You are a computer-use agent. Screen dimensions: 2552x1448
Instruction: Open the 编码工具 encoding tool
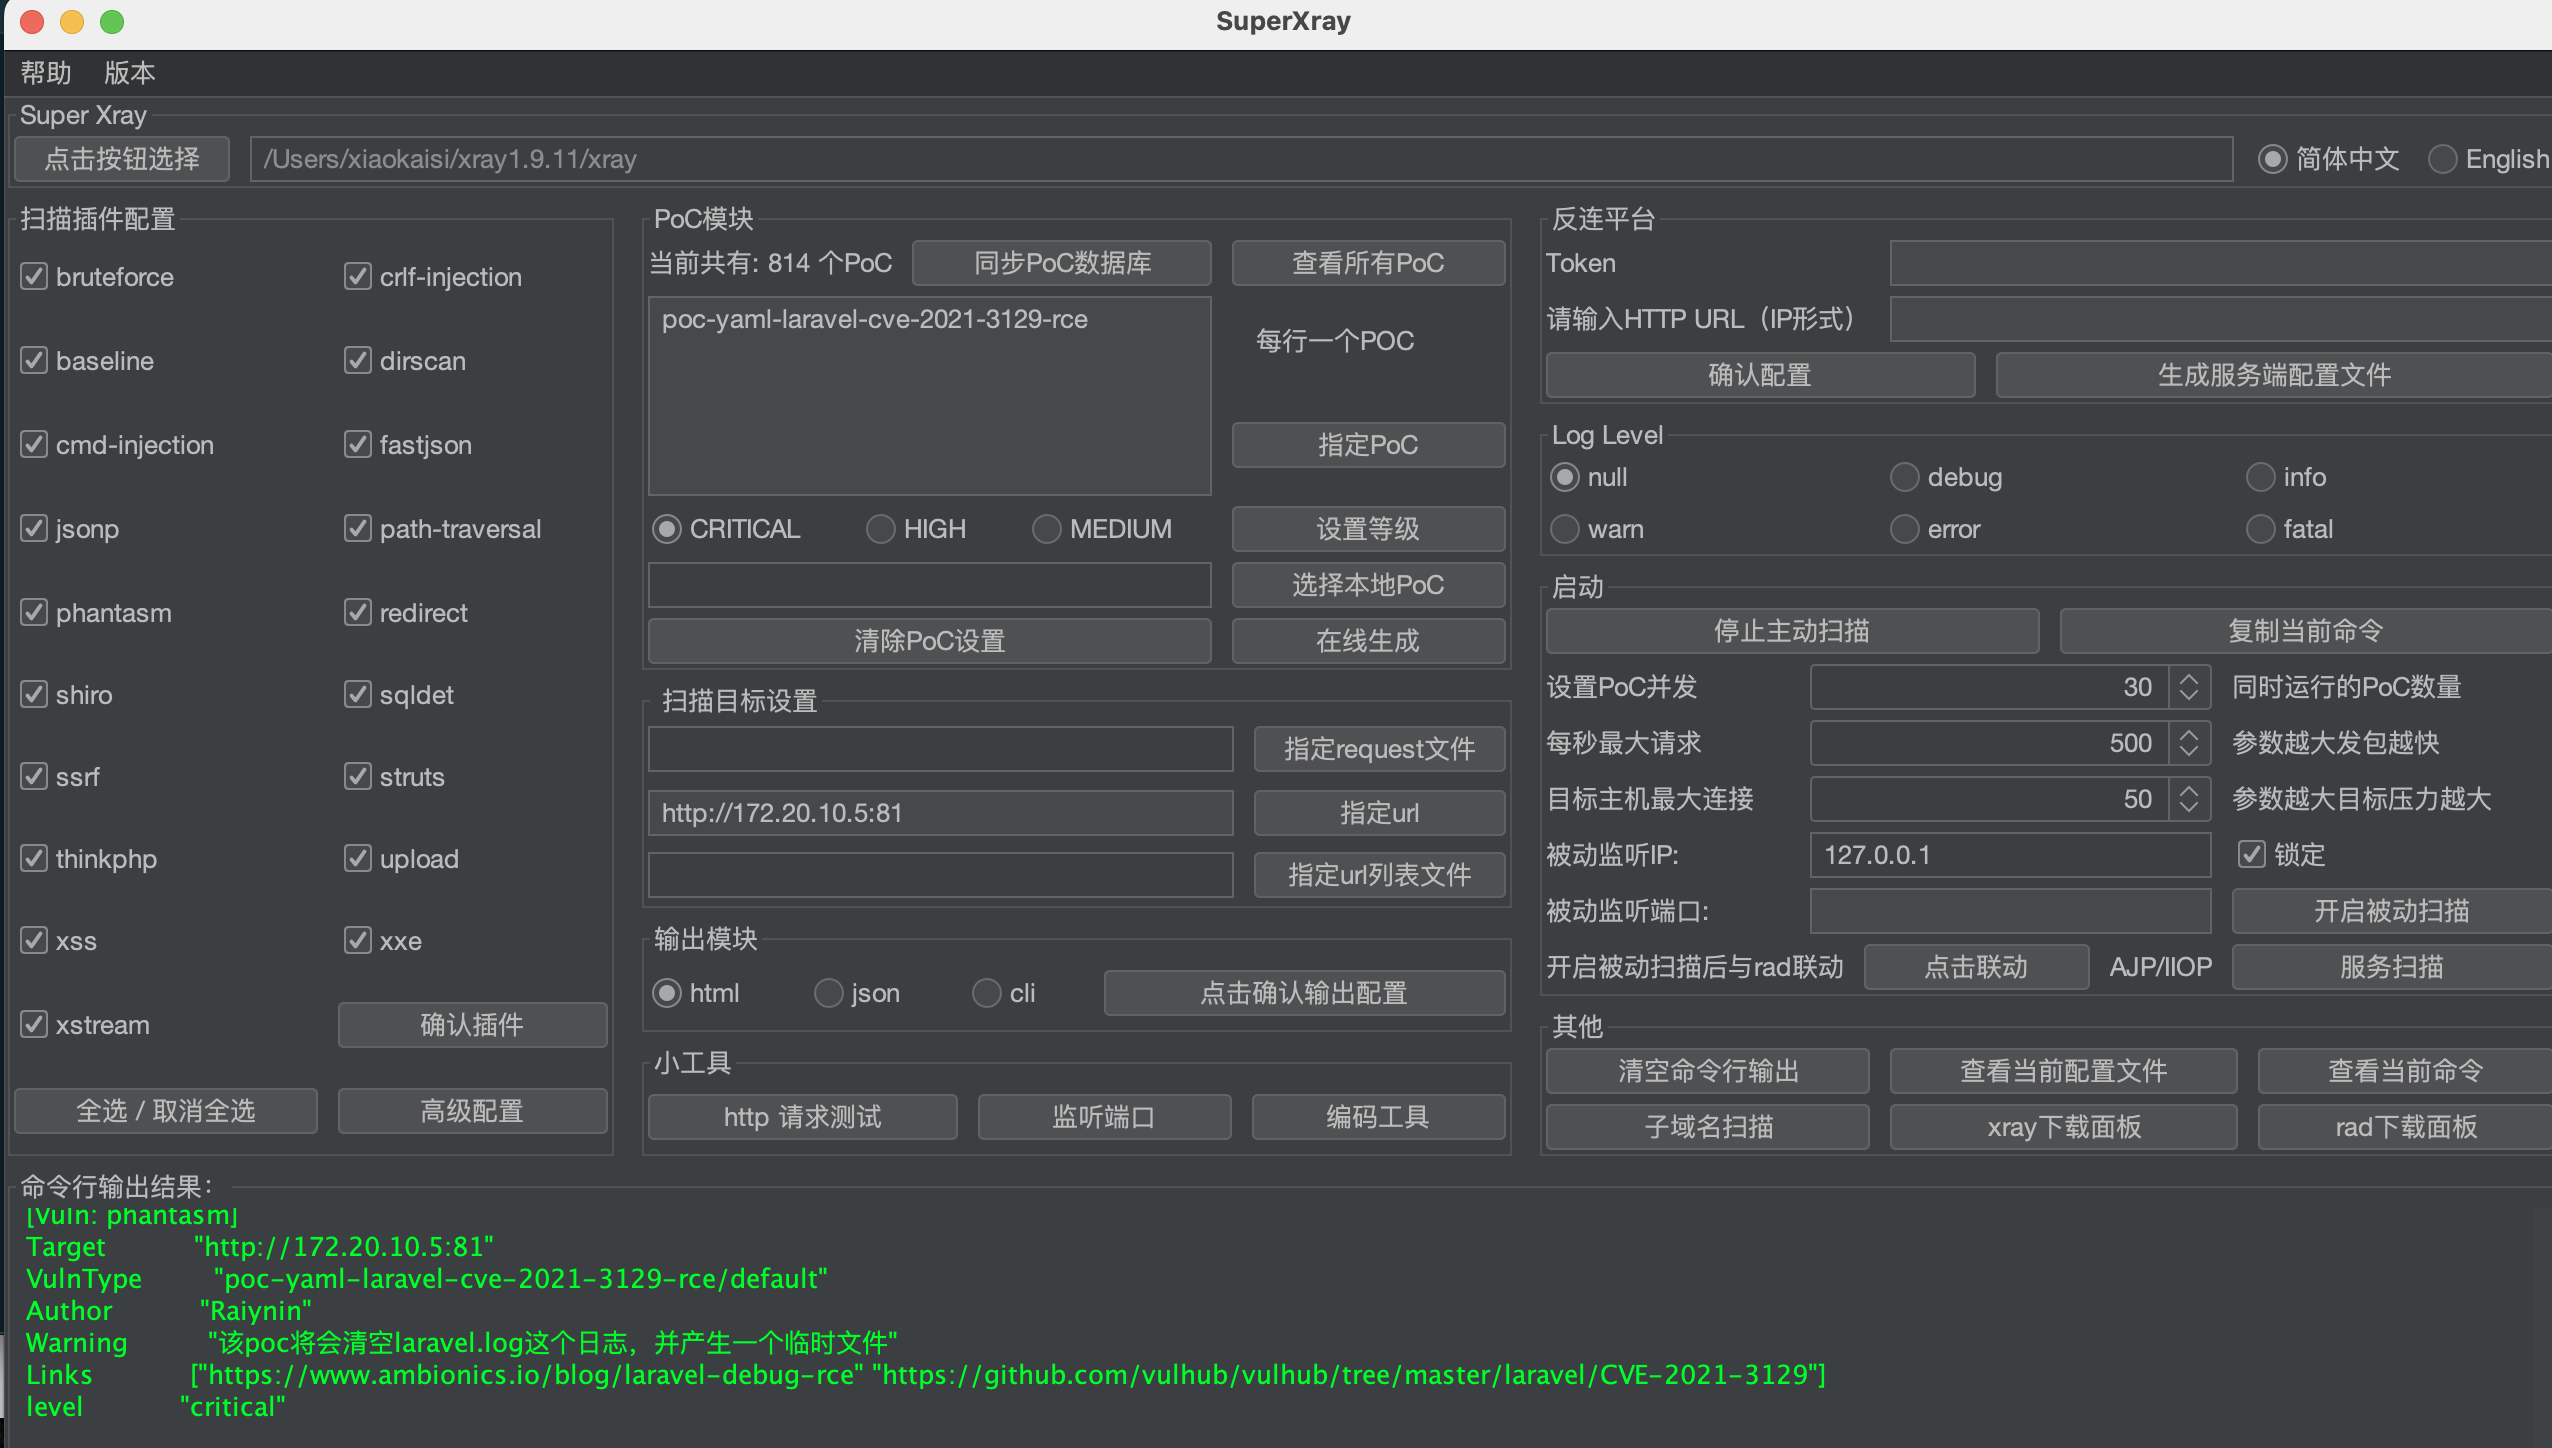click(1377, 1116)
